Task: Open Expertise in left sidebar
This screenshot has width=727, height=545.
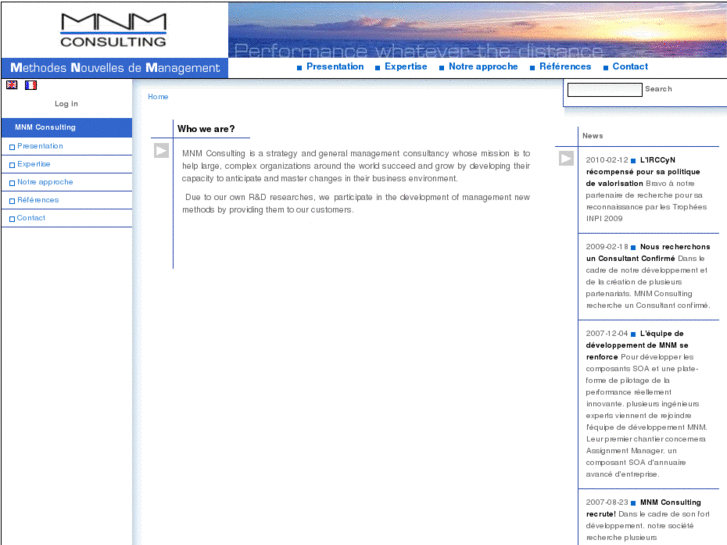Action: tap(33, 164)
